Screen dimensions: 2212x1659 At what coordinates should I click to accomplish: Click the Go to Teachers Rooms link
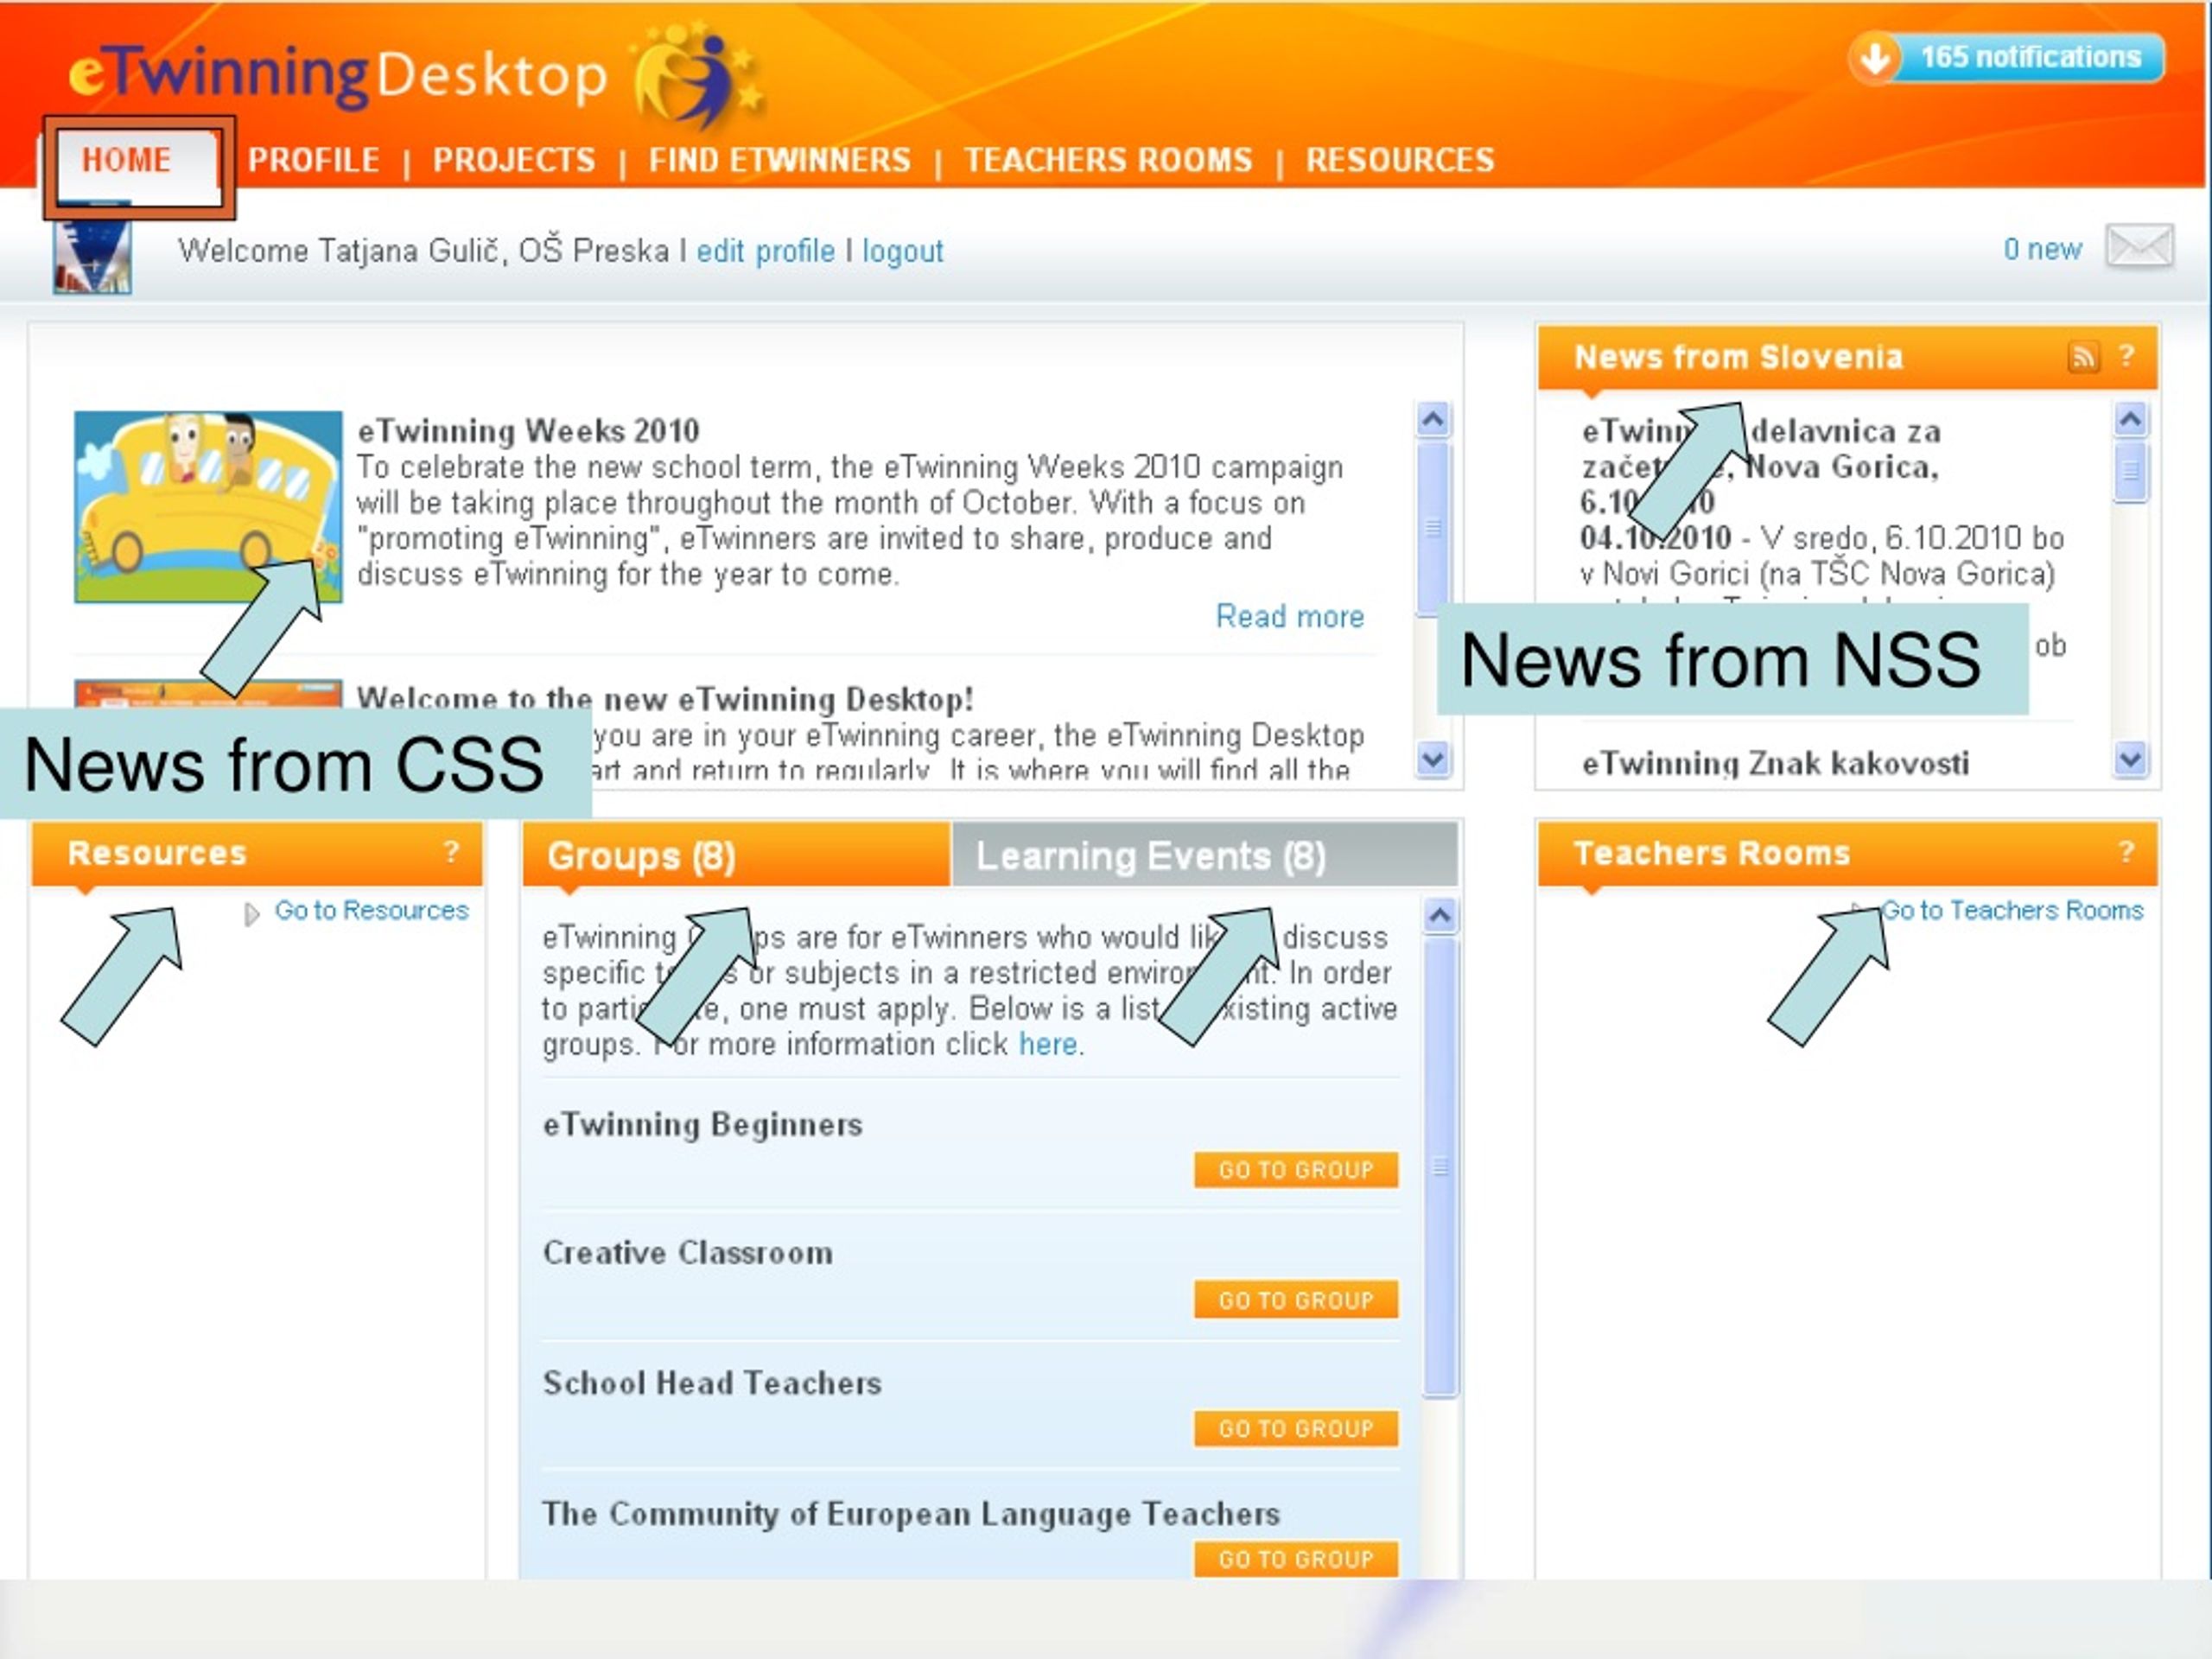2012,910
